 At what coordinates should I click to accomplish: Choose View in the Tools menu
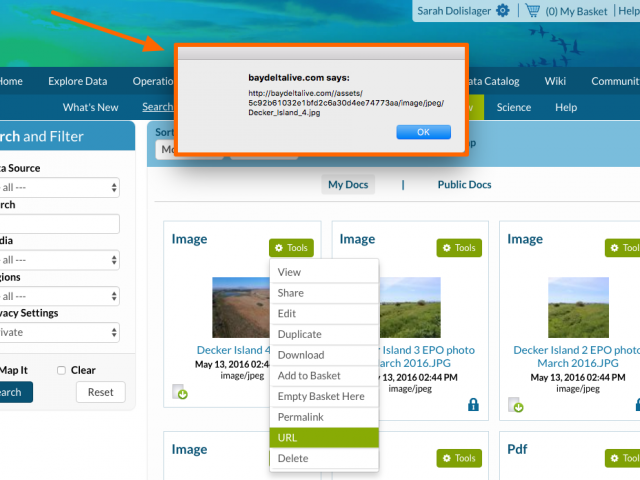pyautogui.click(x=324, y=272)
